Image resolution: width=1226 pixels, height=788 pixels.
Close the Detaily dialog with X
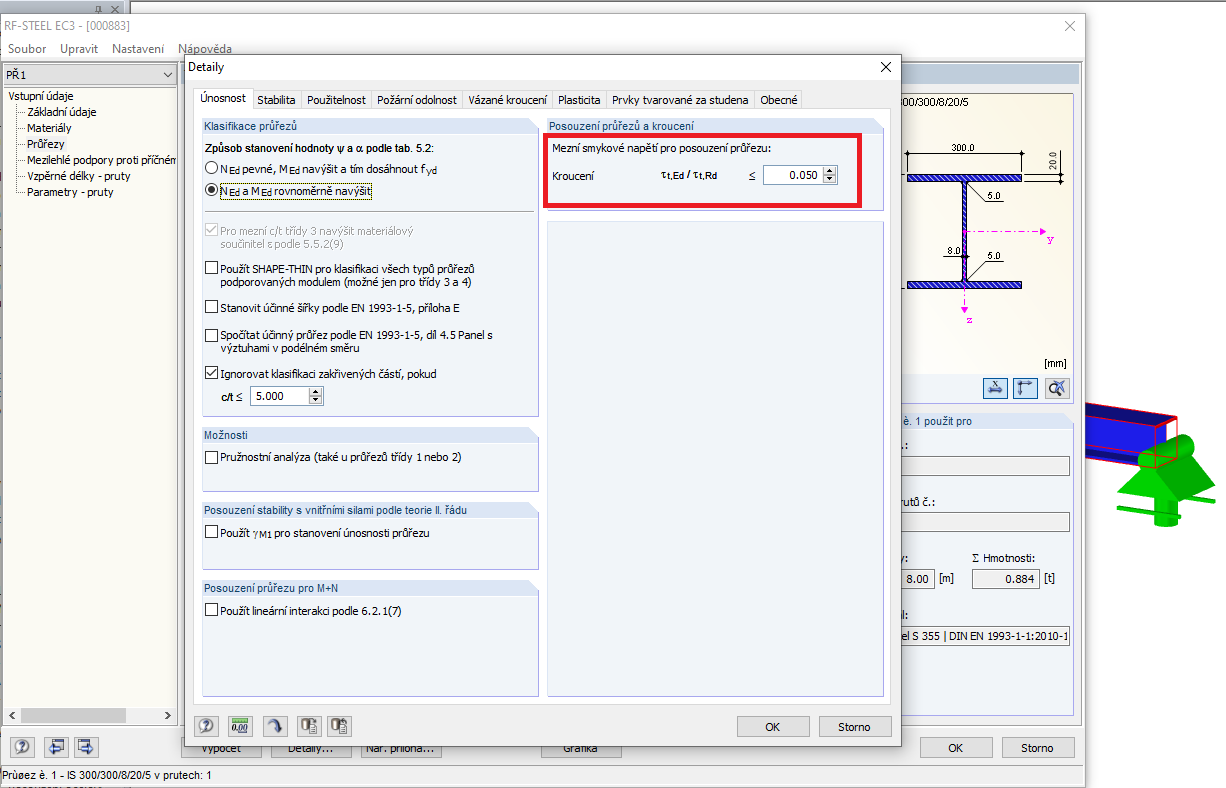(x=885, y=67)
